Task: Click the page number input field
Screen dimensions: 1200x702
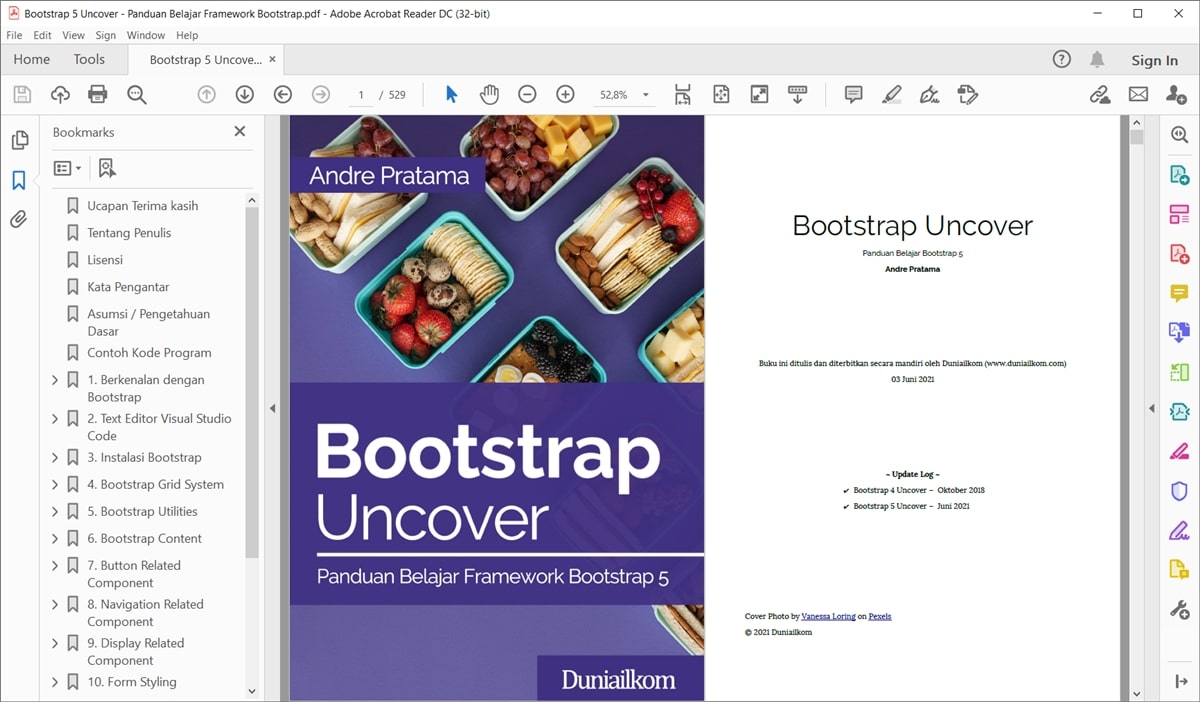Action: [360, 95]
